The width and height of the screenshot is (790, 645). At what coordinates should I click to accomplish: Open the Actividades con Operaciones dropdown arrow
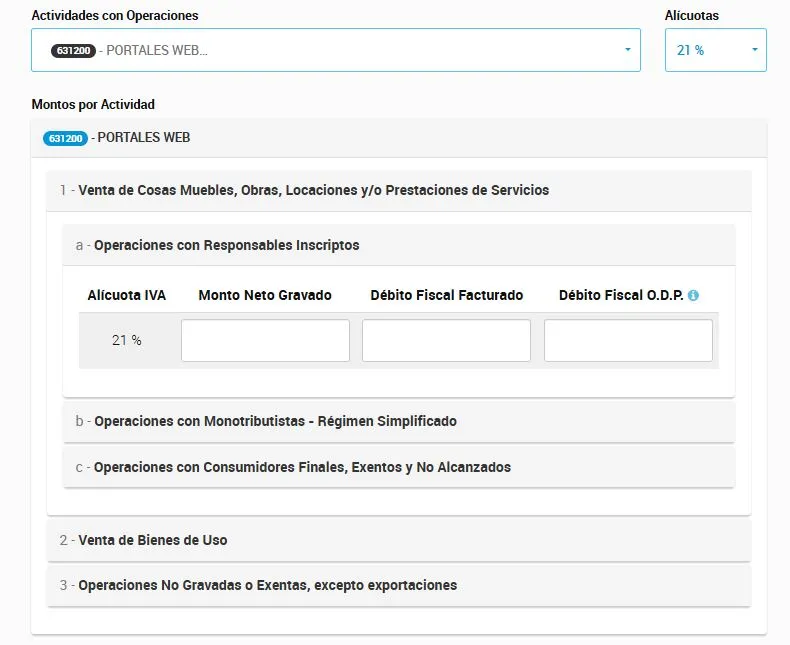[628, 49]
